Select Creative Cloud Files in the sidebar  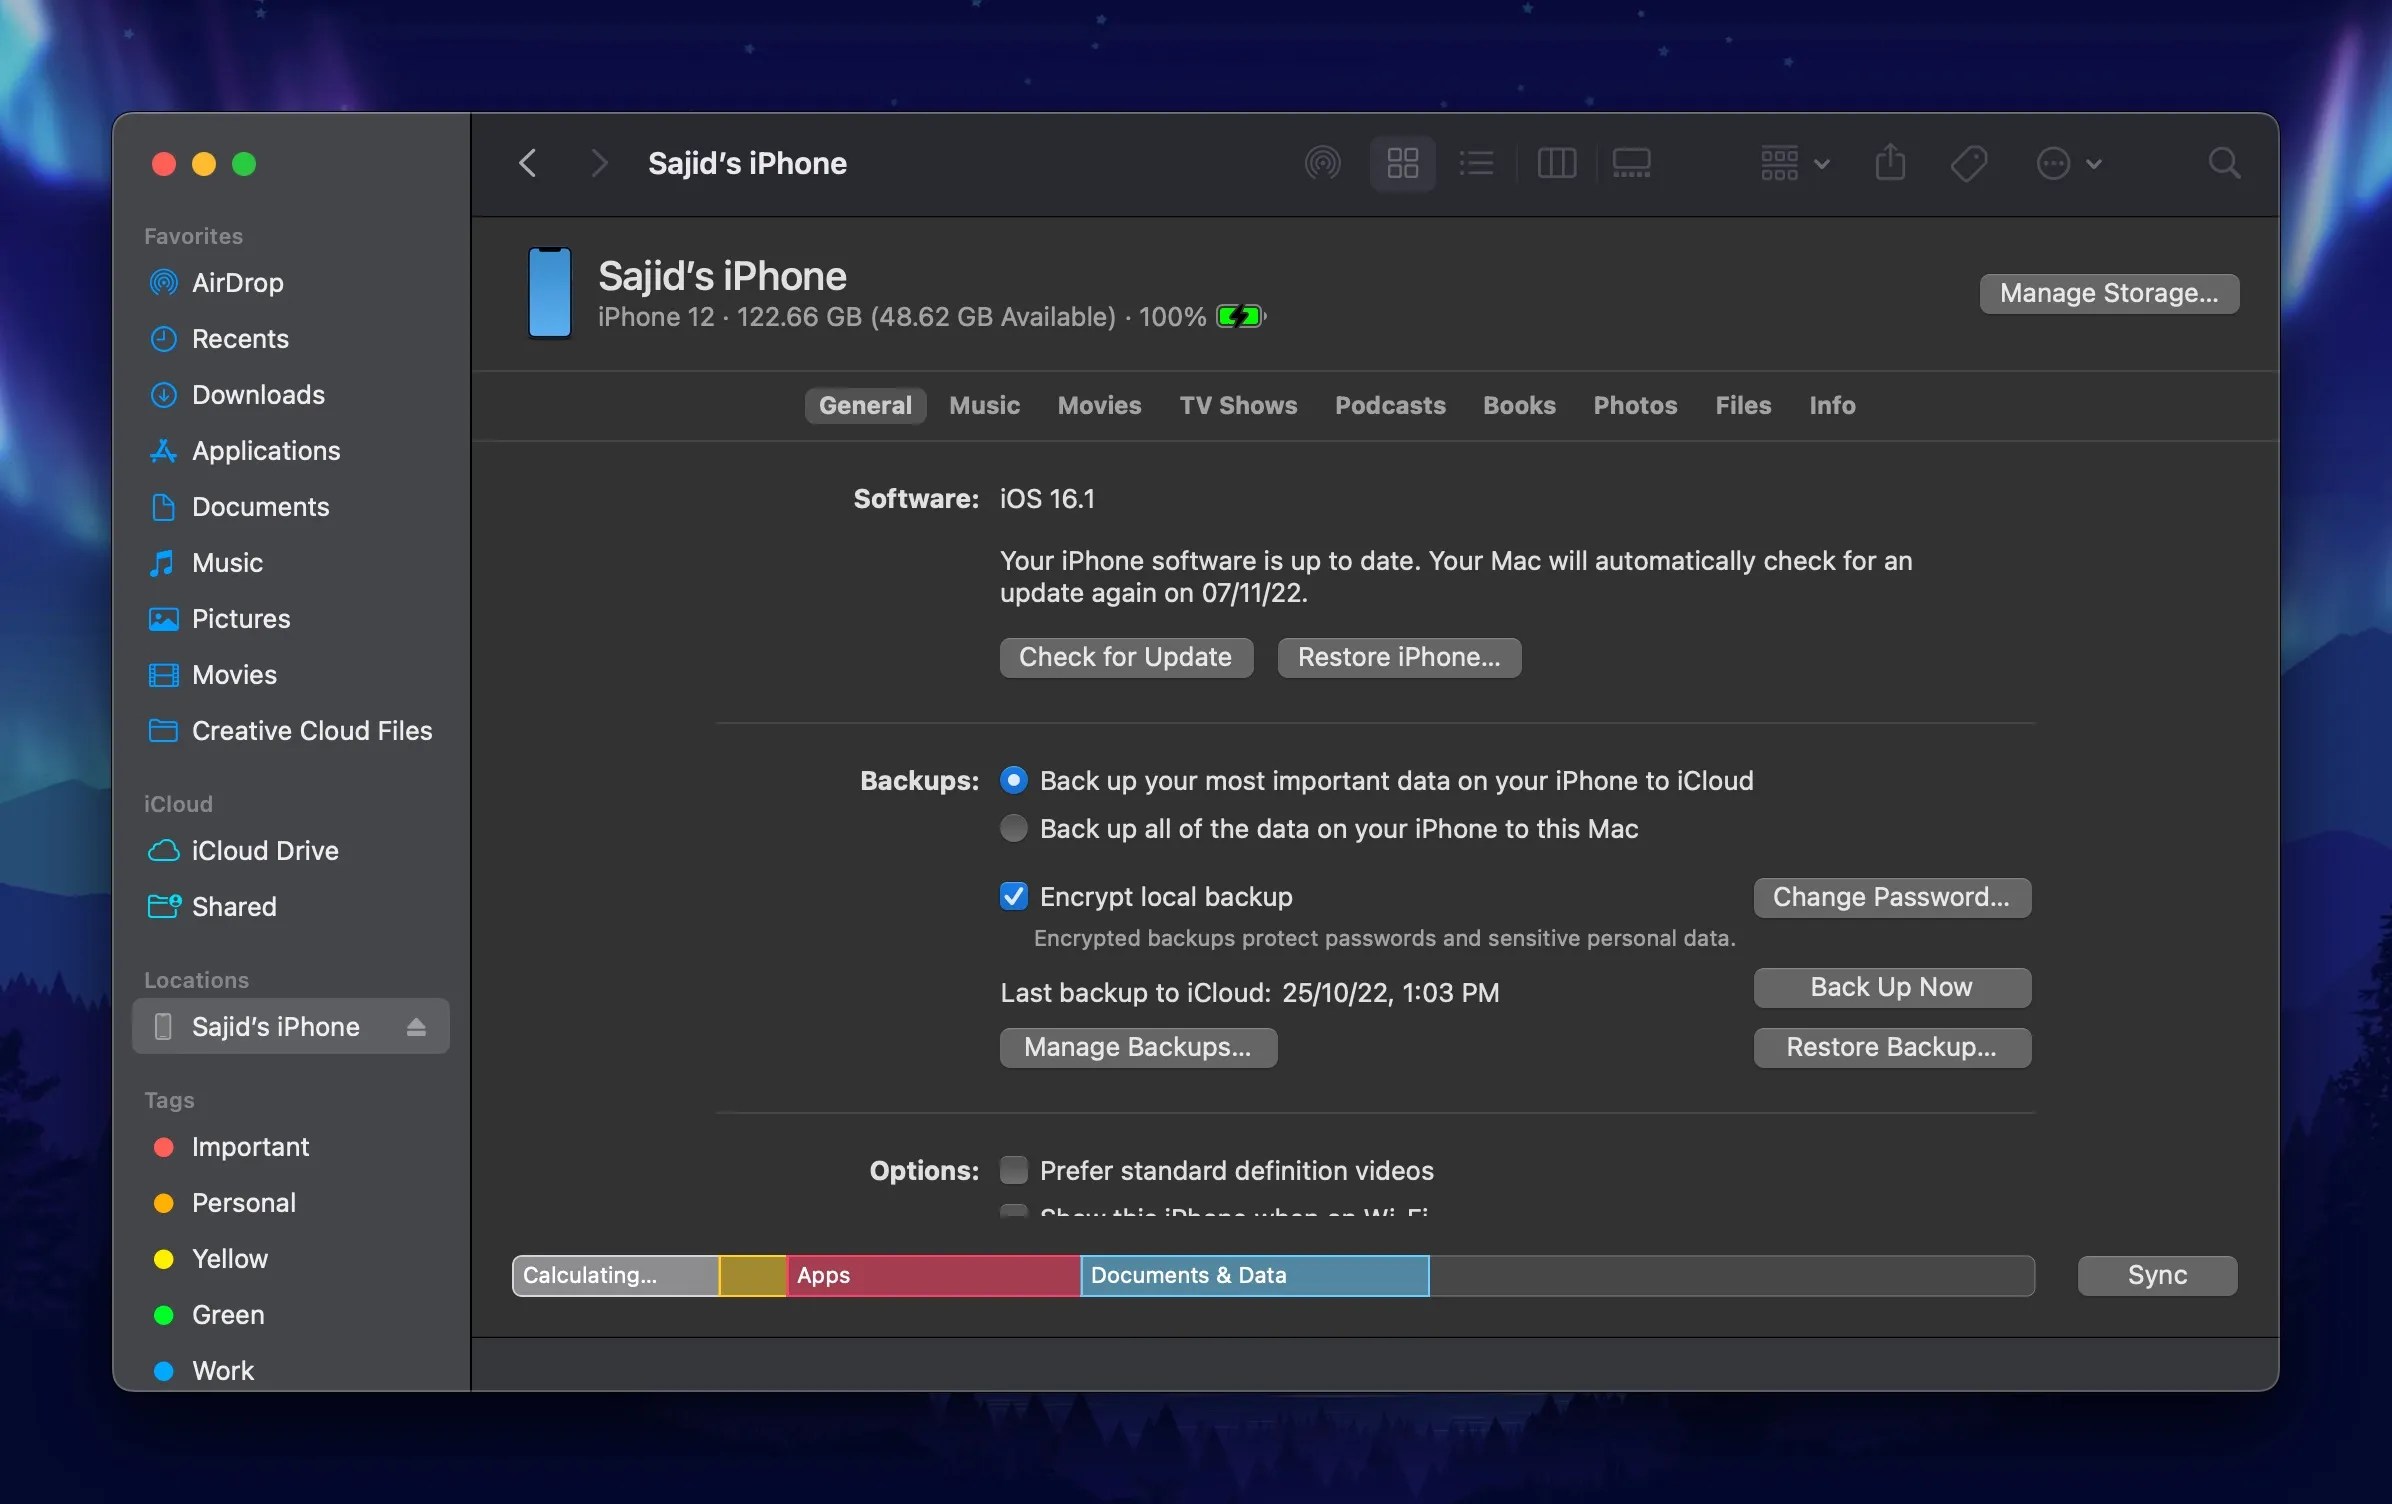[x=311, y=731]
